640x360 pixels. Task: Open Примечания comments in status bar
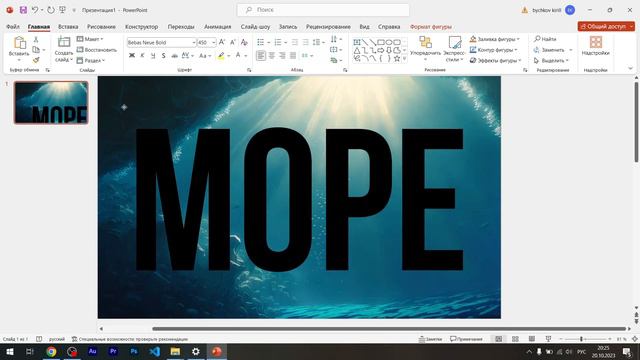click(466, 339)
